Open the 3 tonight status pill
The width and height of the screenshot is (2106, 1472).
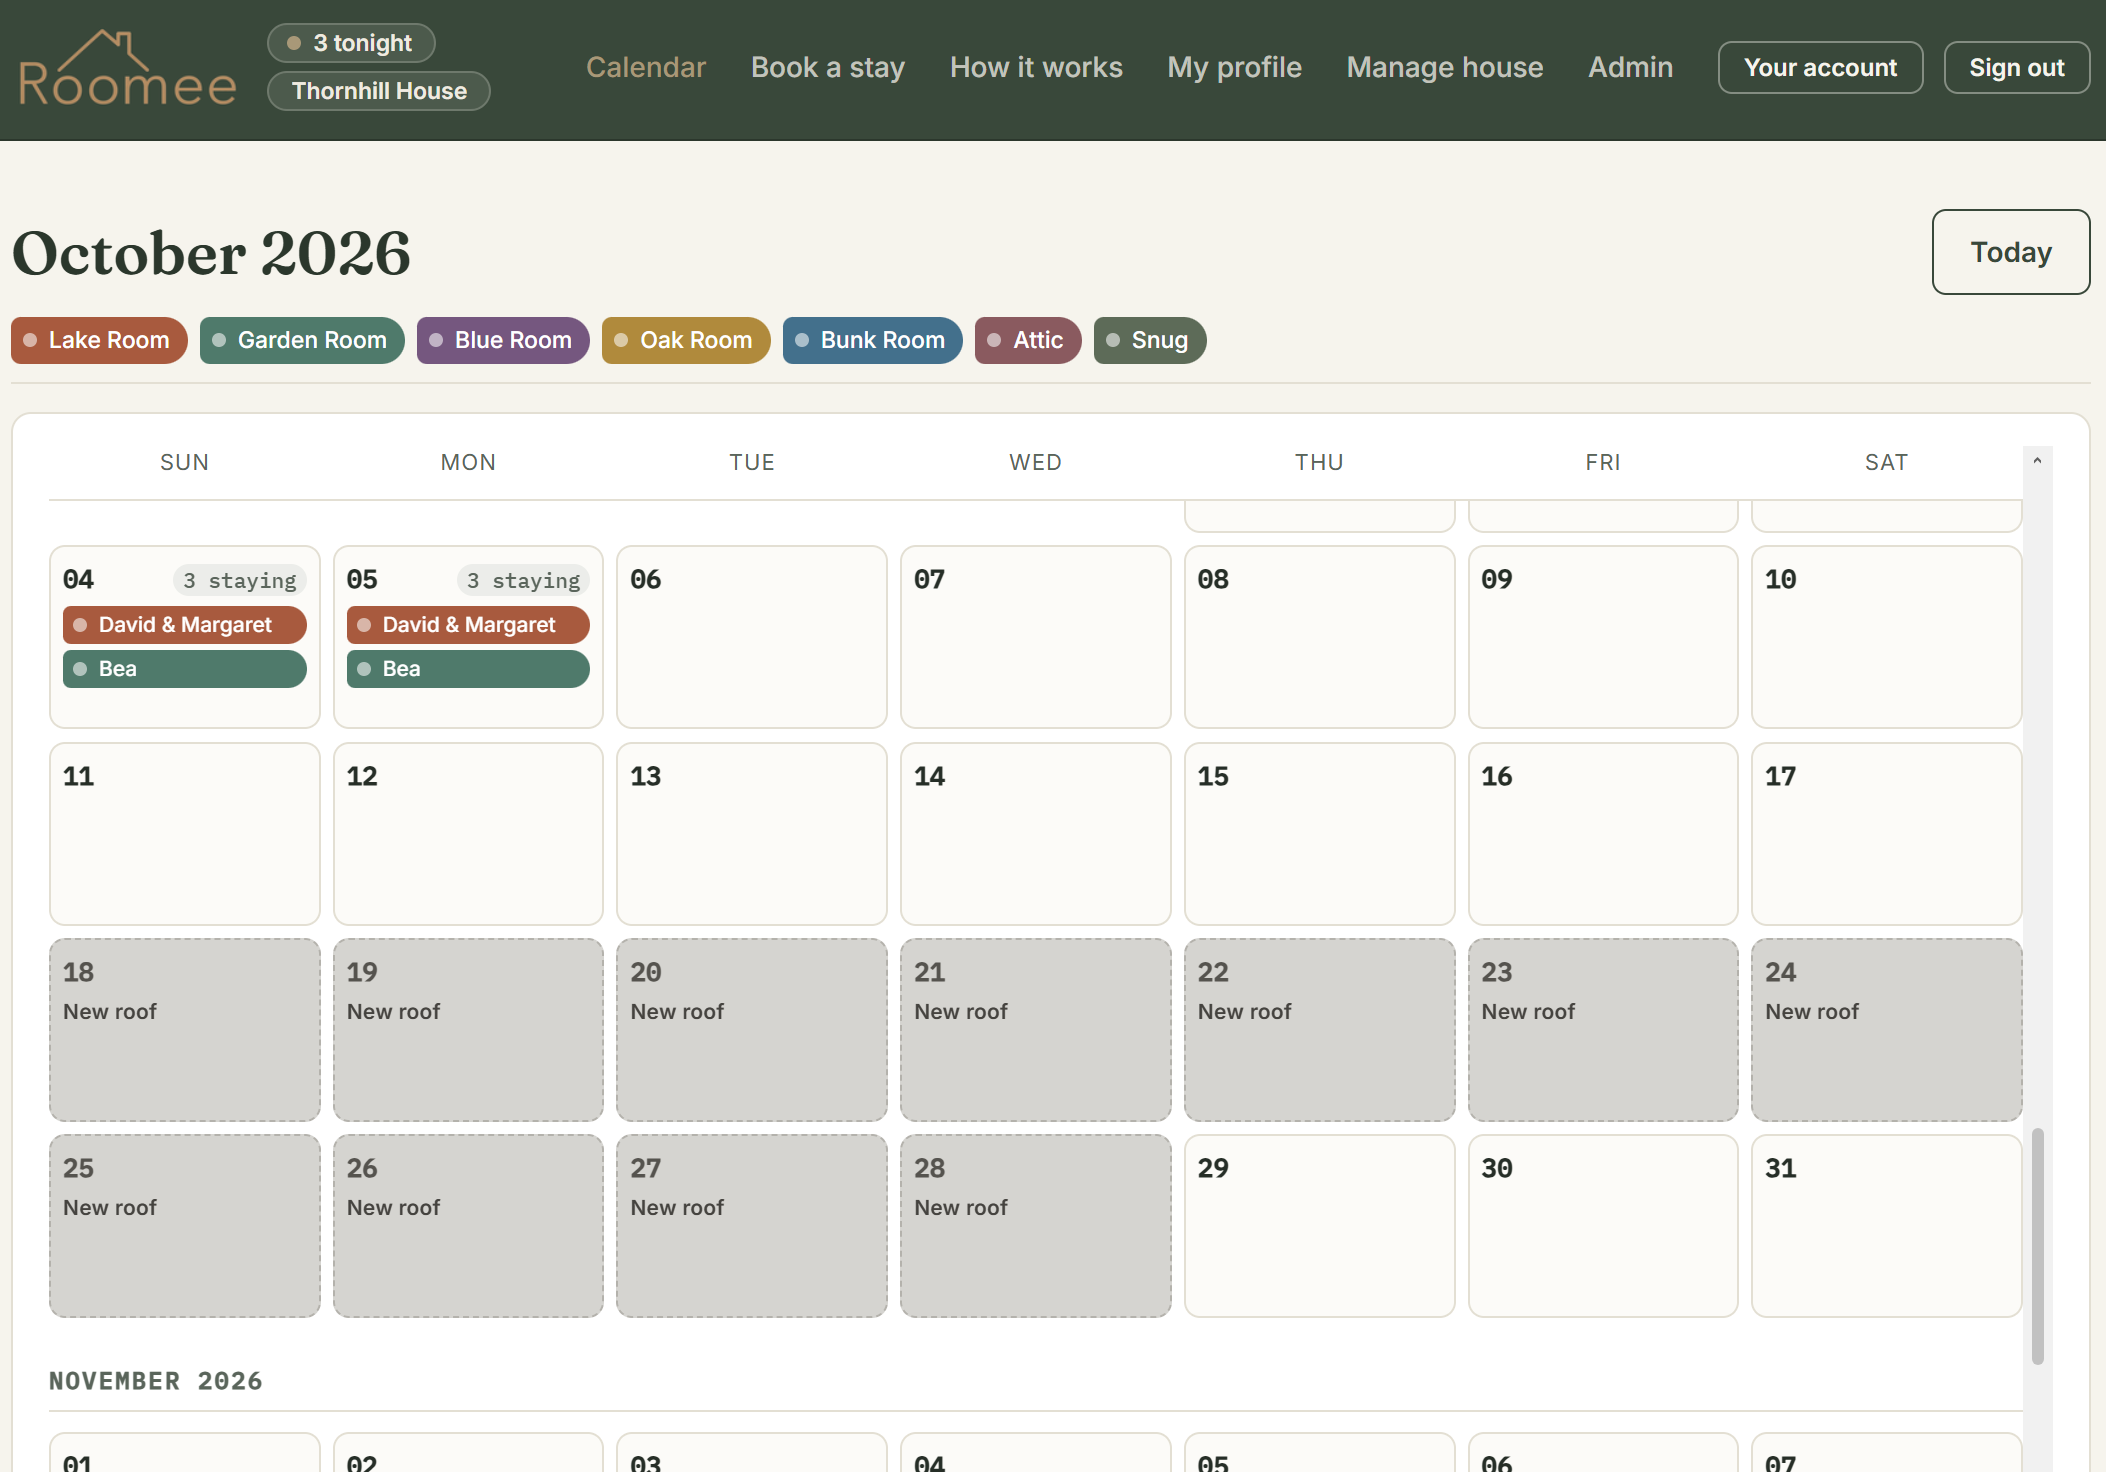pyautogui.click(x=351, y=43)
